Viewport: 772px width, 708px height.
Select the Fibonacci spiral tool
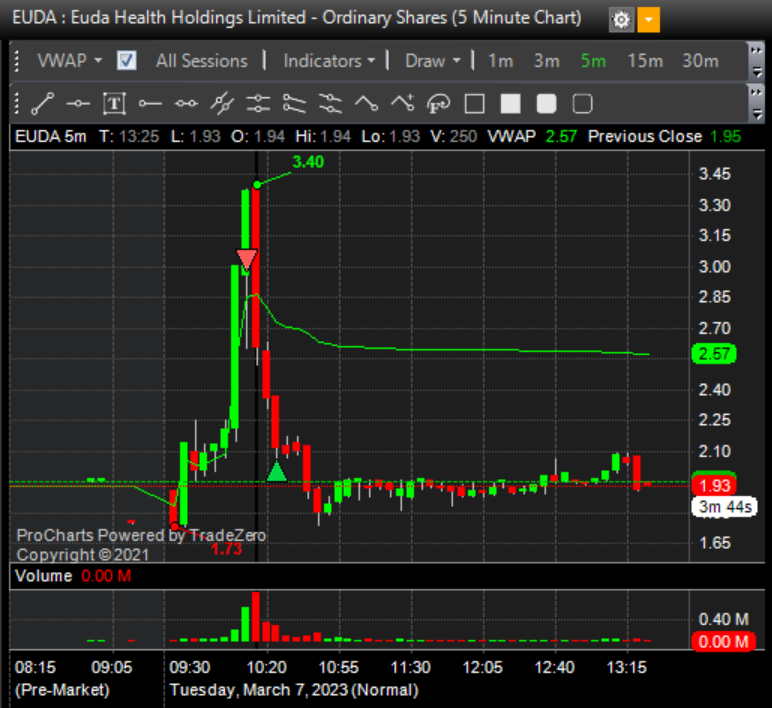tap(438, 103)
